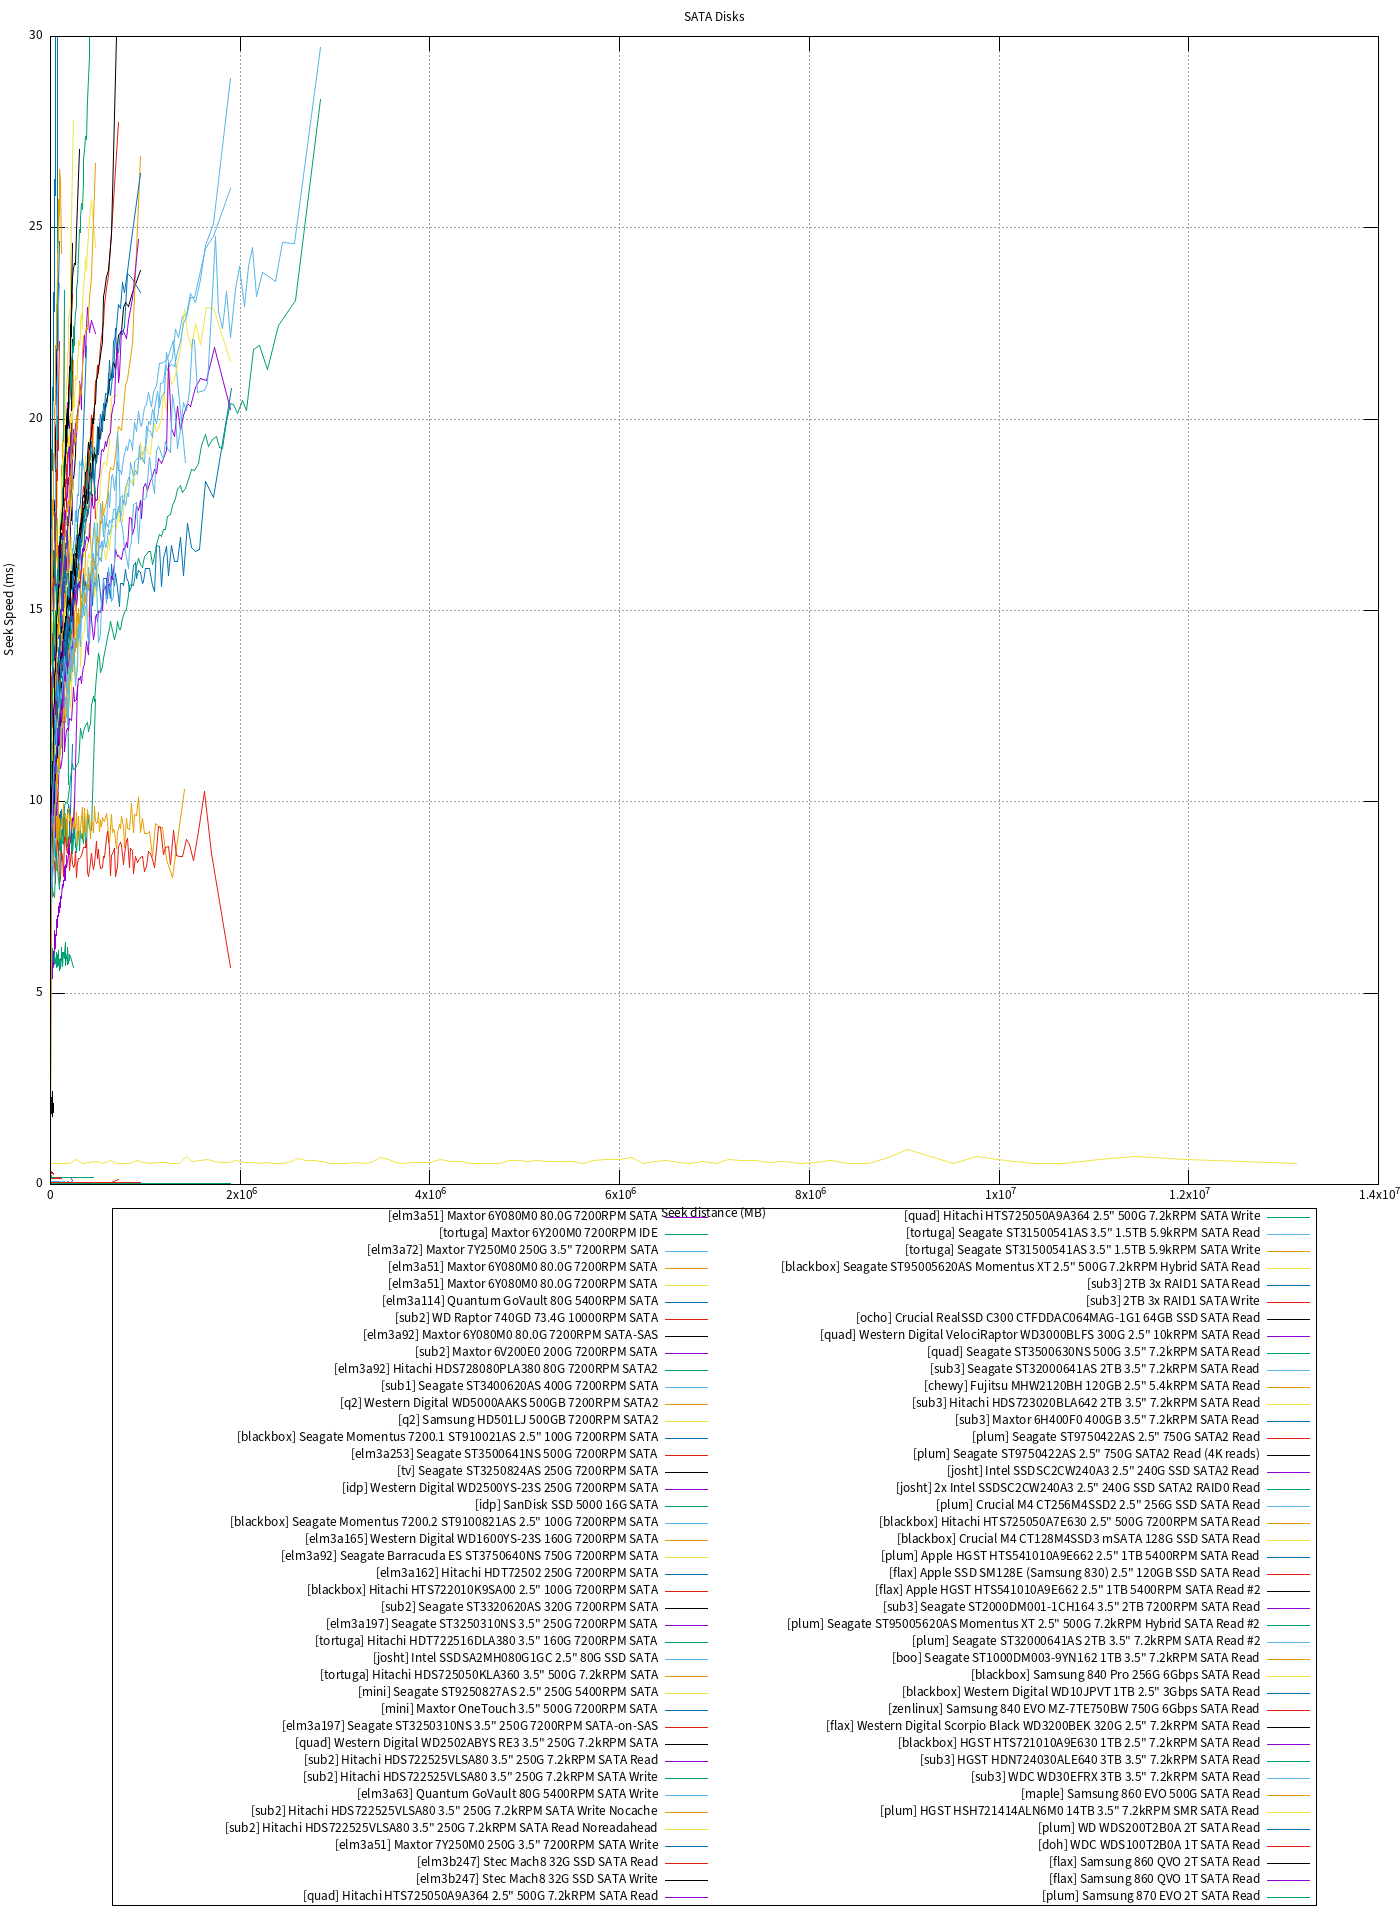Image resolution: width=1400 pixels, height=1920 pixels.
Task: Click the 'Seek Speed (ms)' y-axis label
Action: tap(10, 609)
